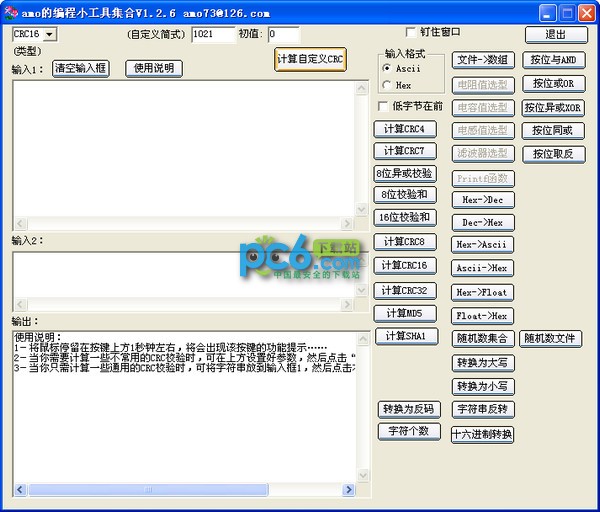Click the 计算CRC4 button
The image size is (600, 512).
point(404,129)
